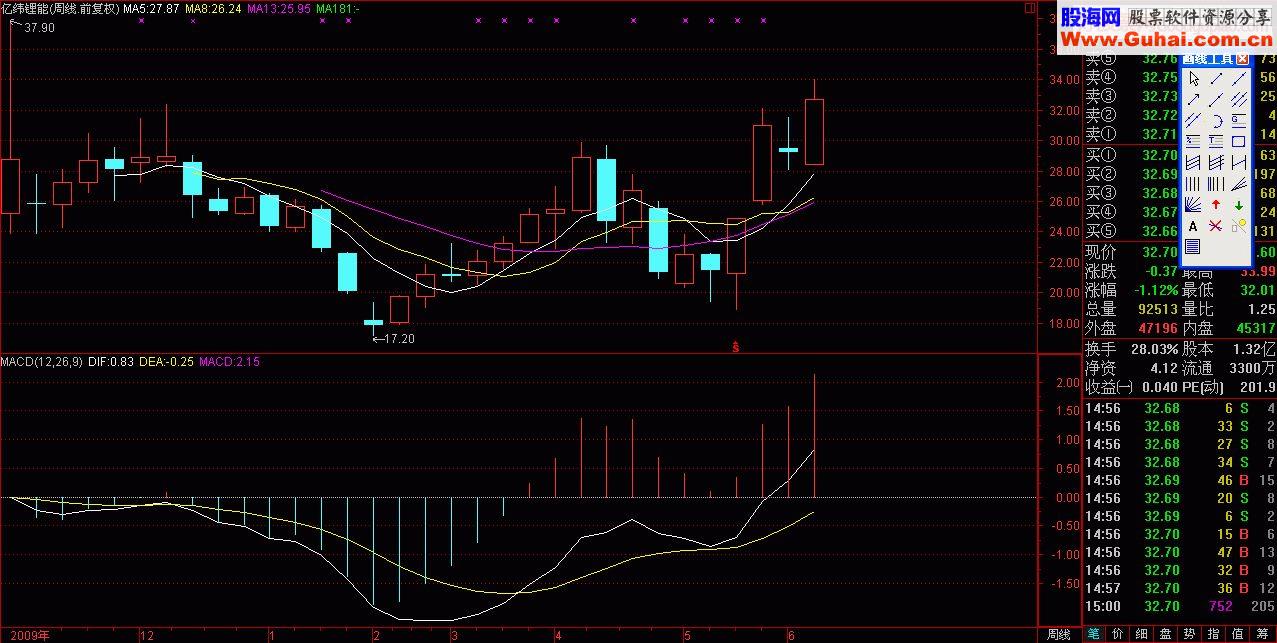Click the MACD(12,26,9) indicator label
This screenshot has width=1277, height=643.
(x=42, y=361)
